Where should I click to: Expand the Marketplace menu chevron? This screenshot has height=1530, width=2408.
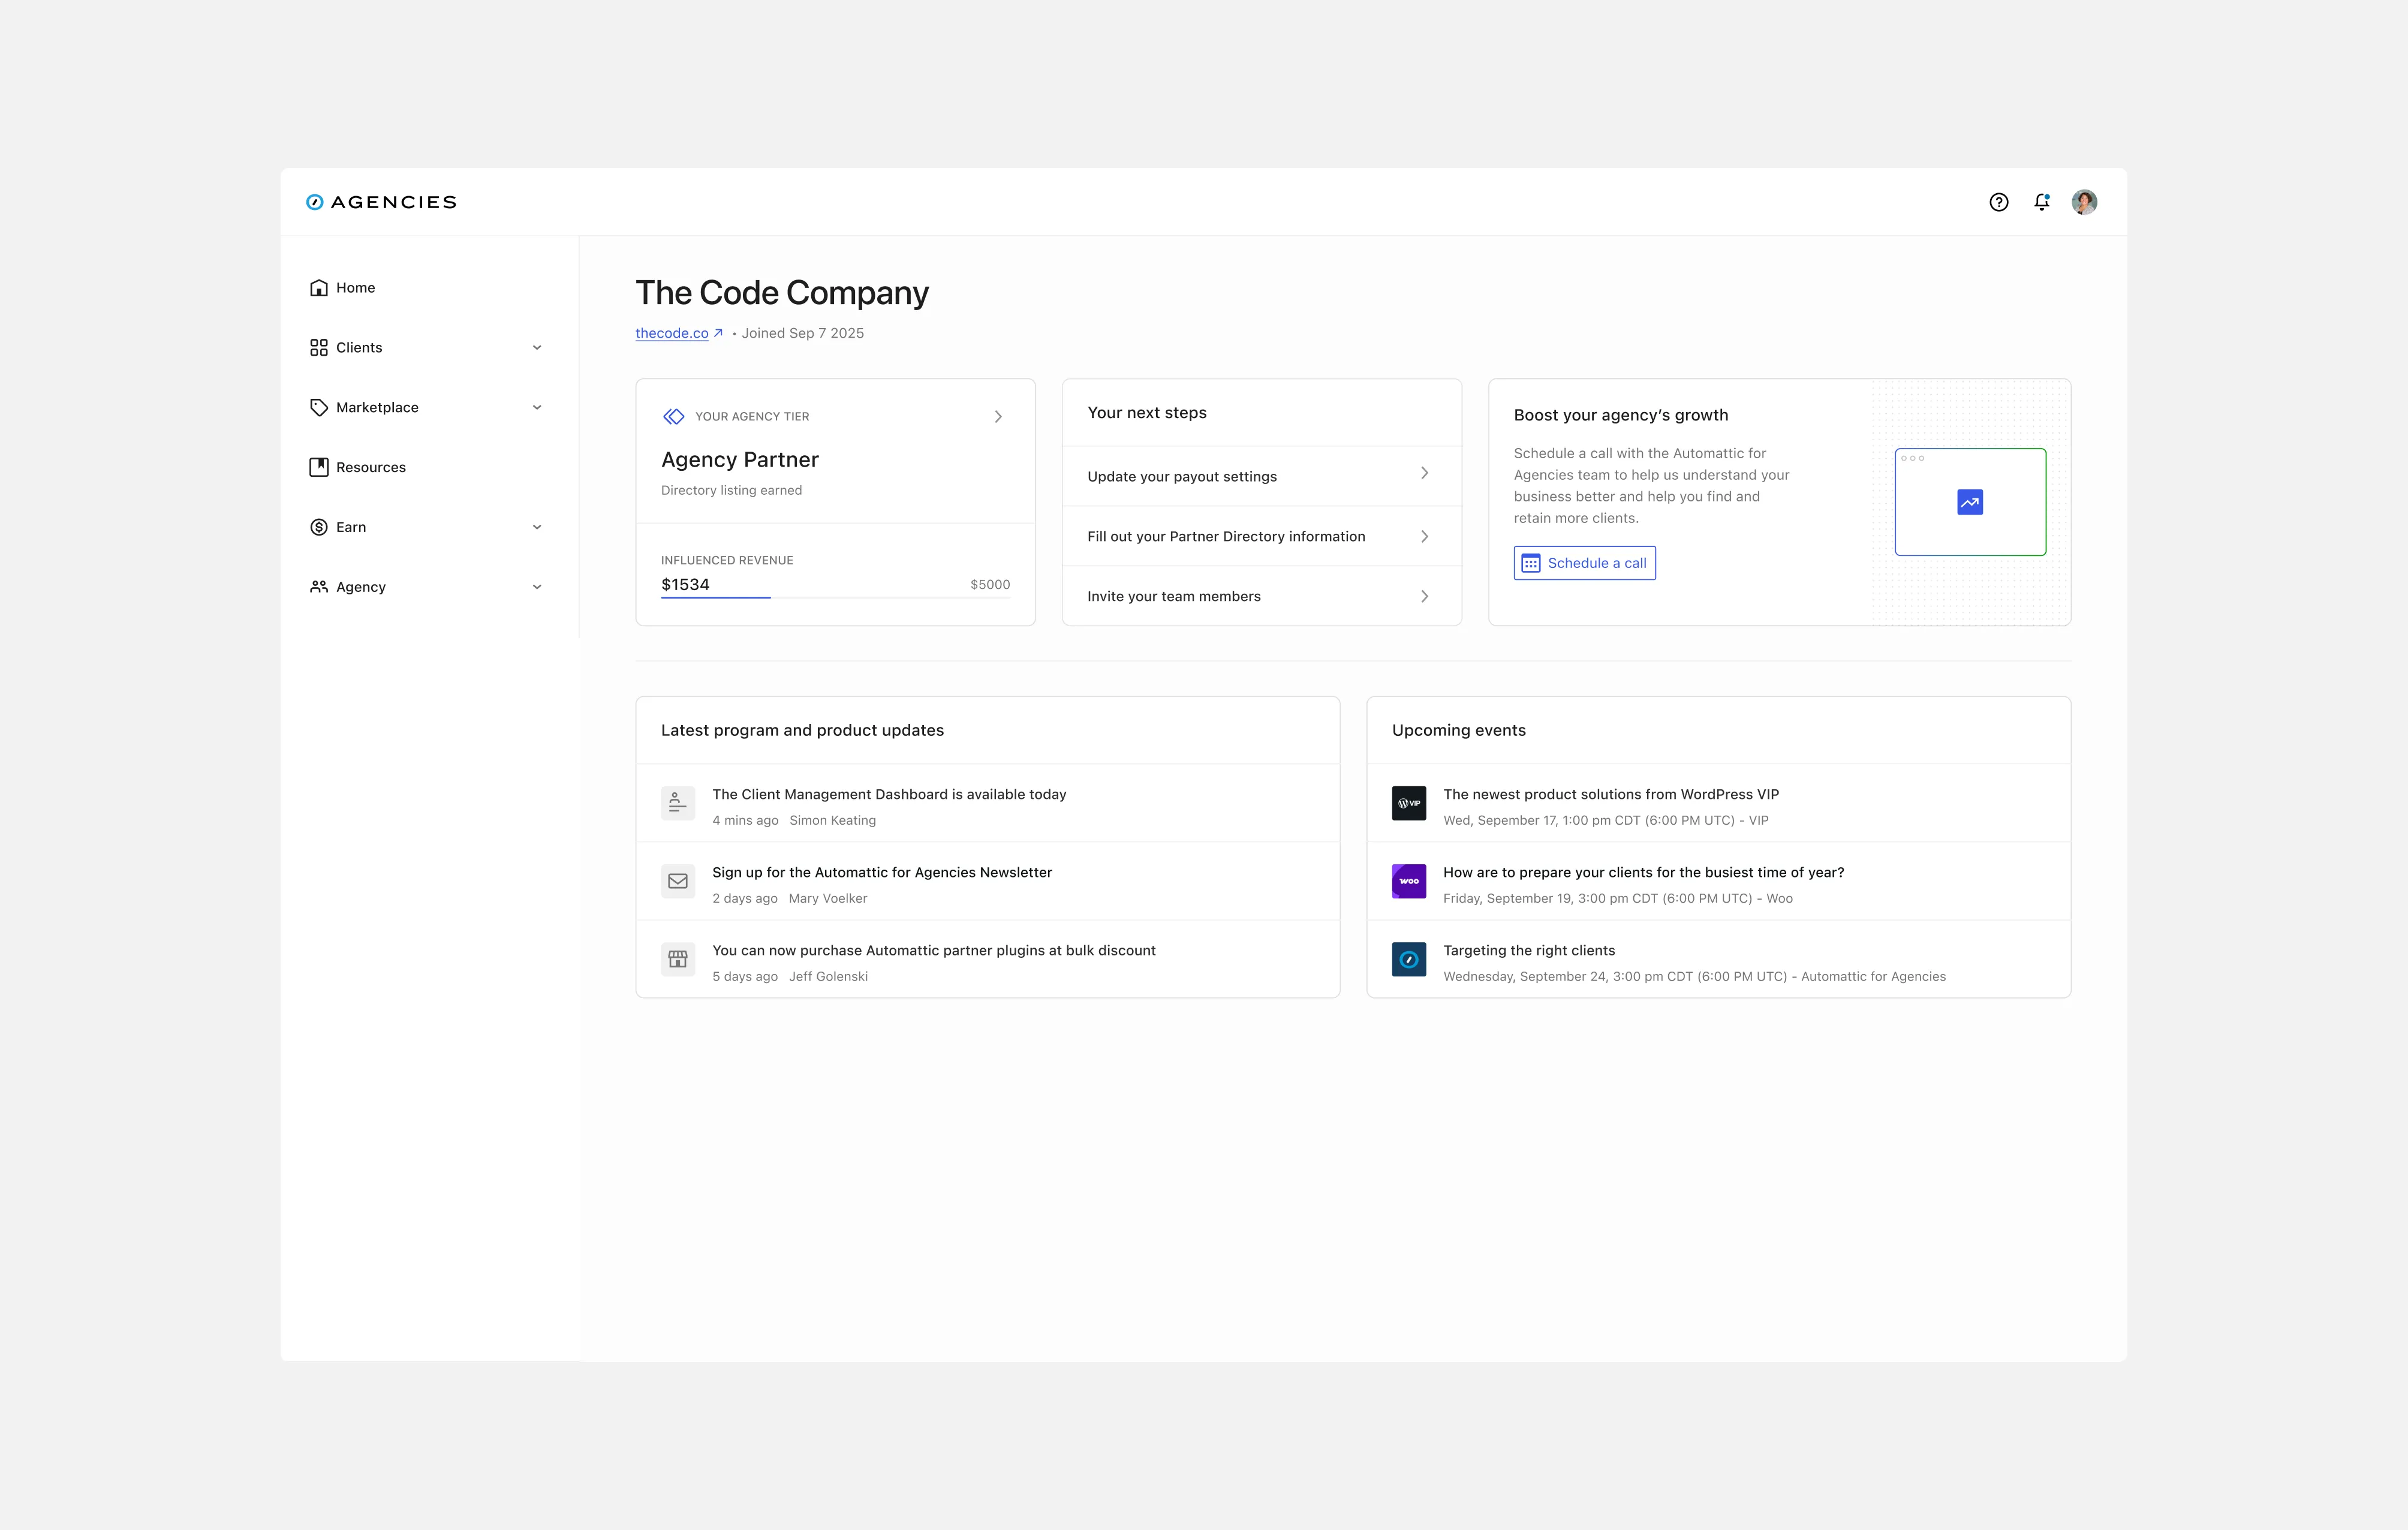pos(537,407)
